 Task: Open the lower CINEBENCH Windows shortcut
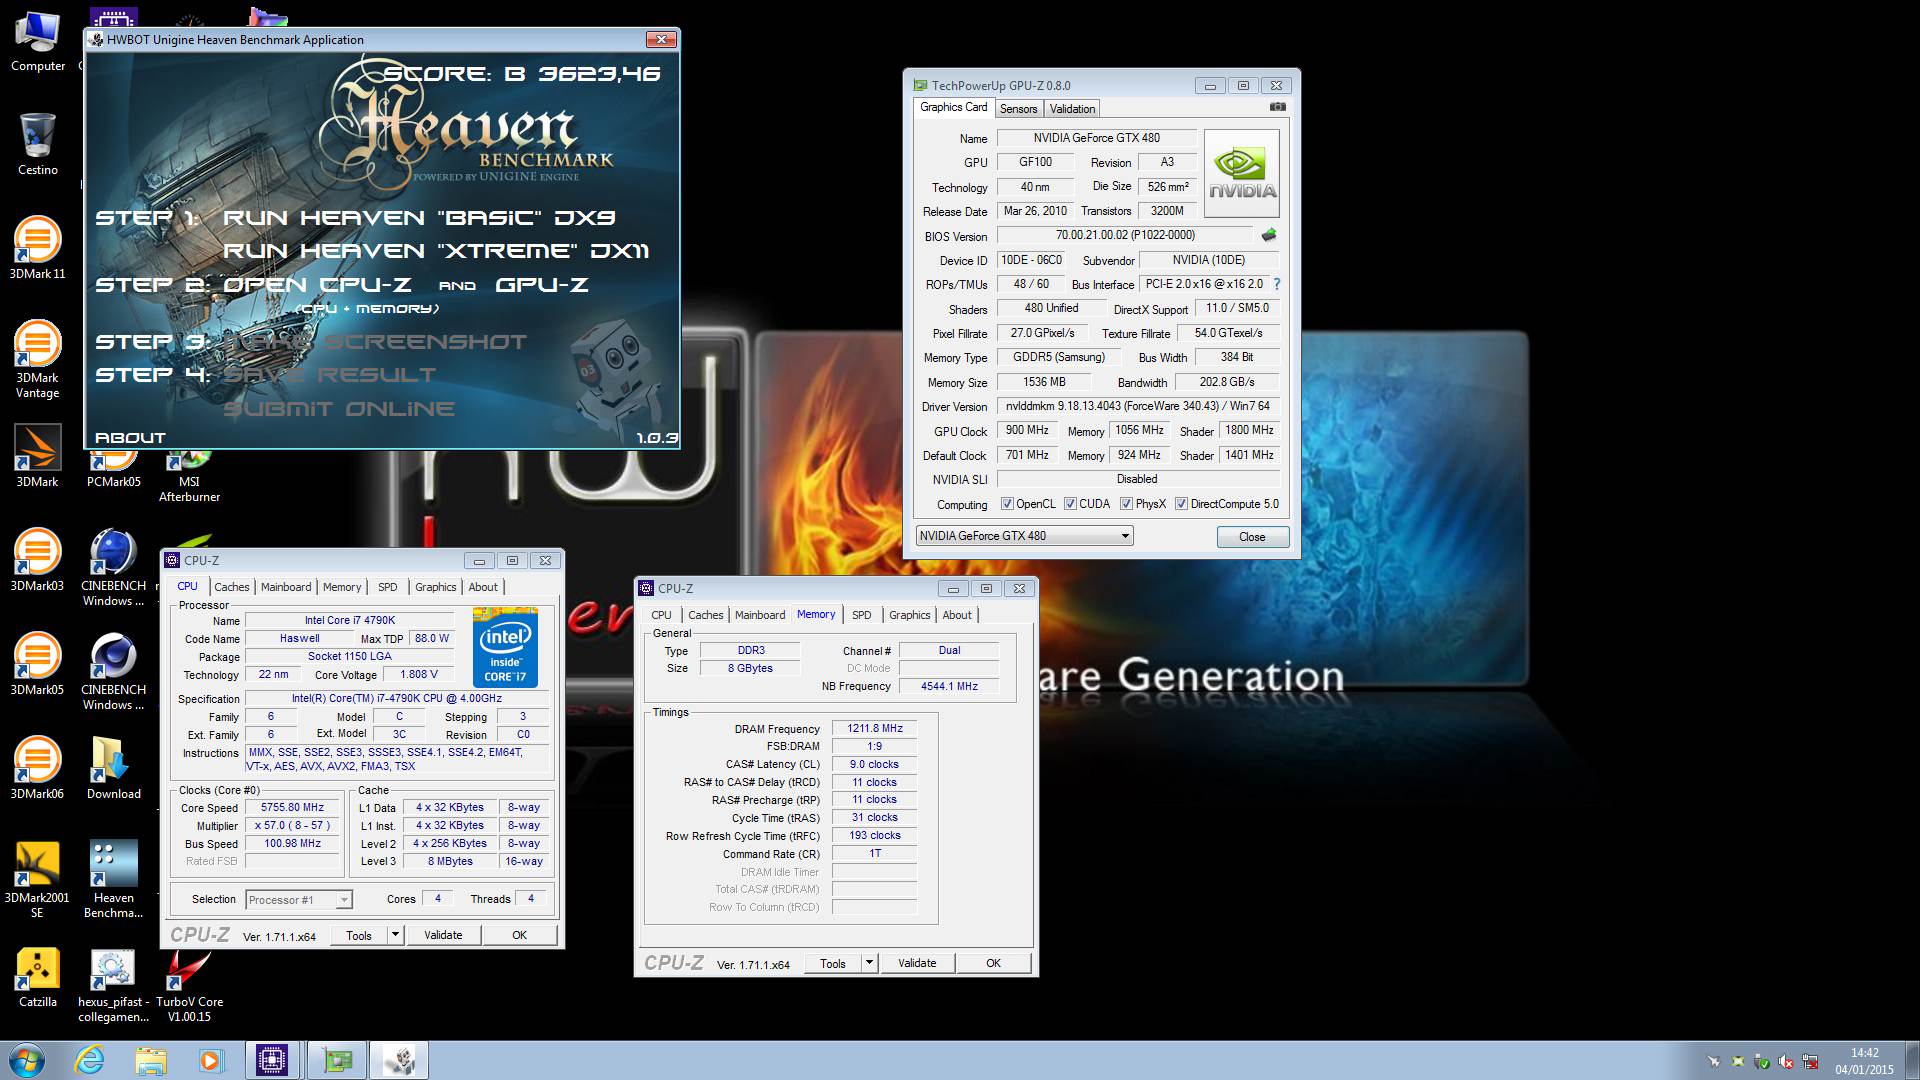point(114,672)
